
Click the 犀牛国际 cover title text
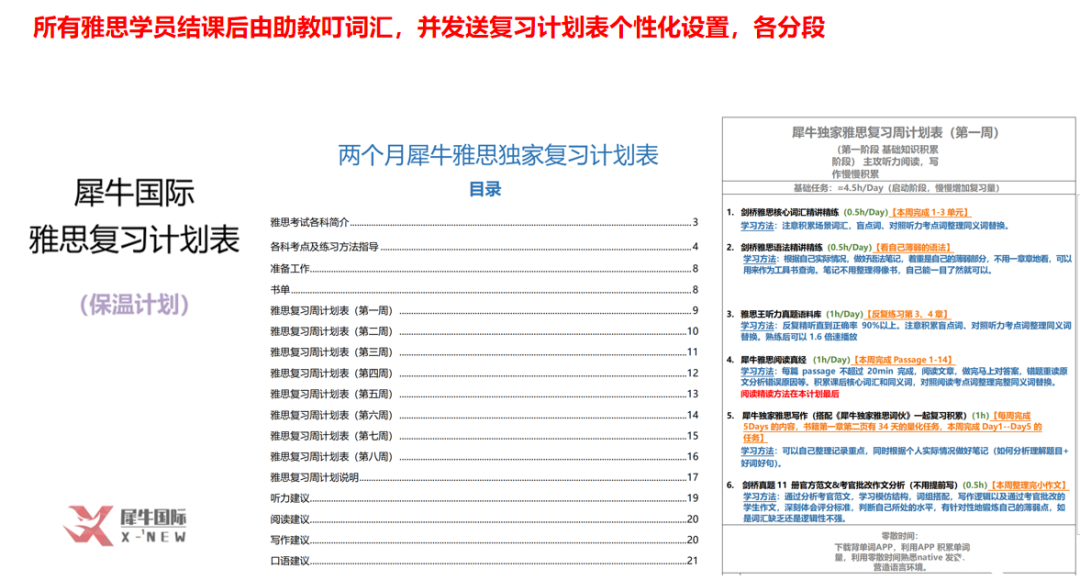coord(134,193)
